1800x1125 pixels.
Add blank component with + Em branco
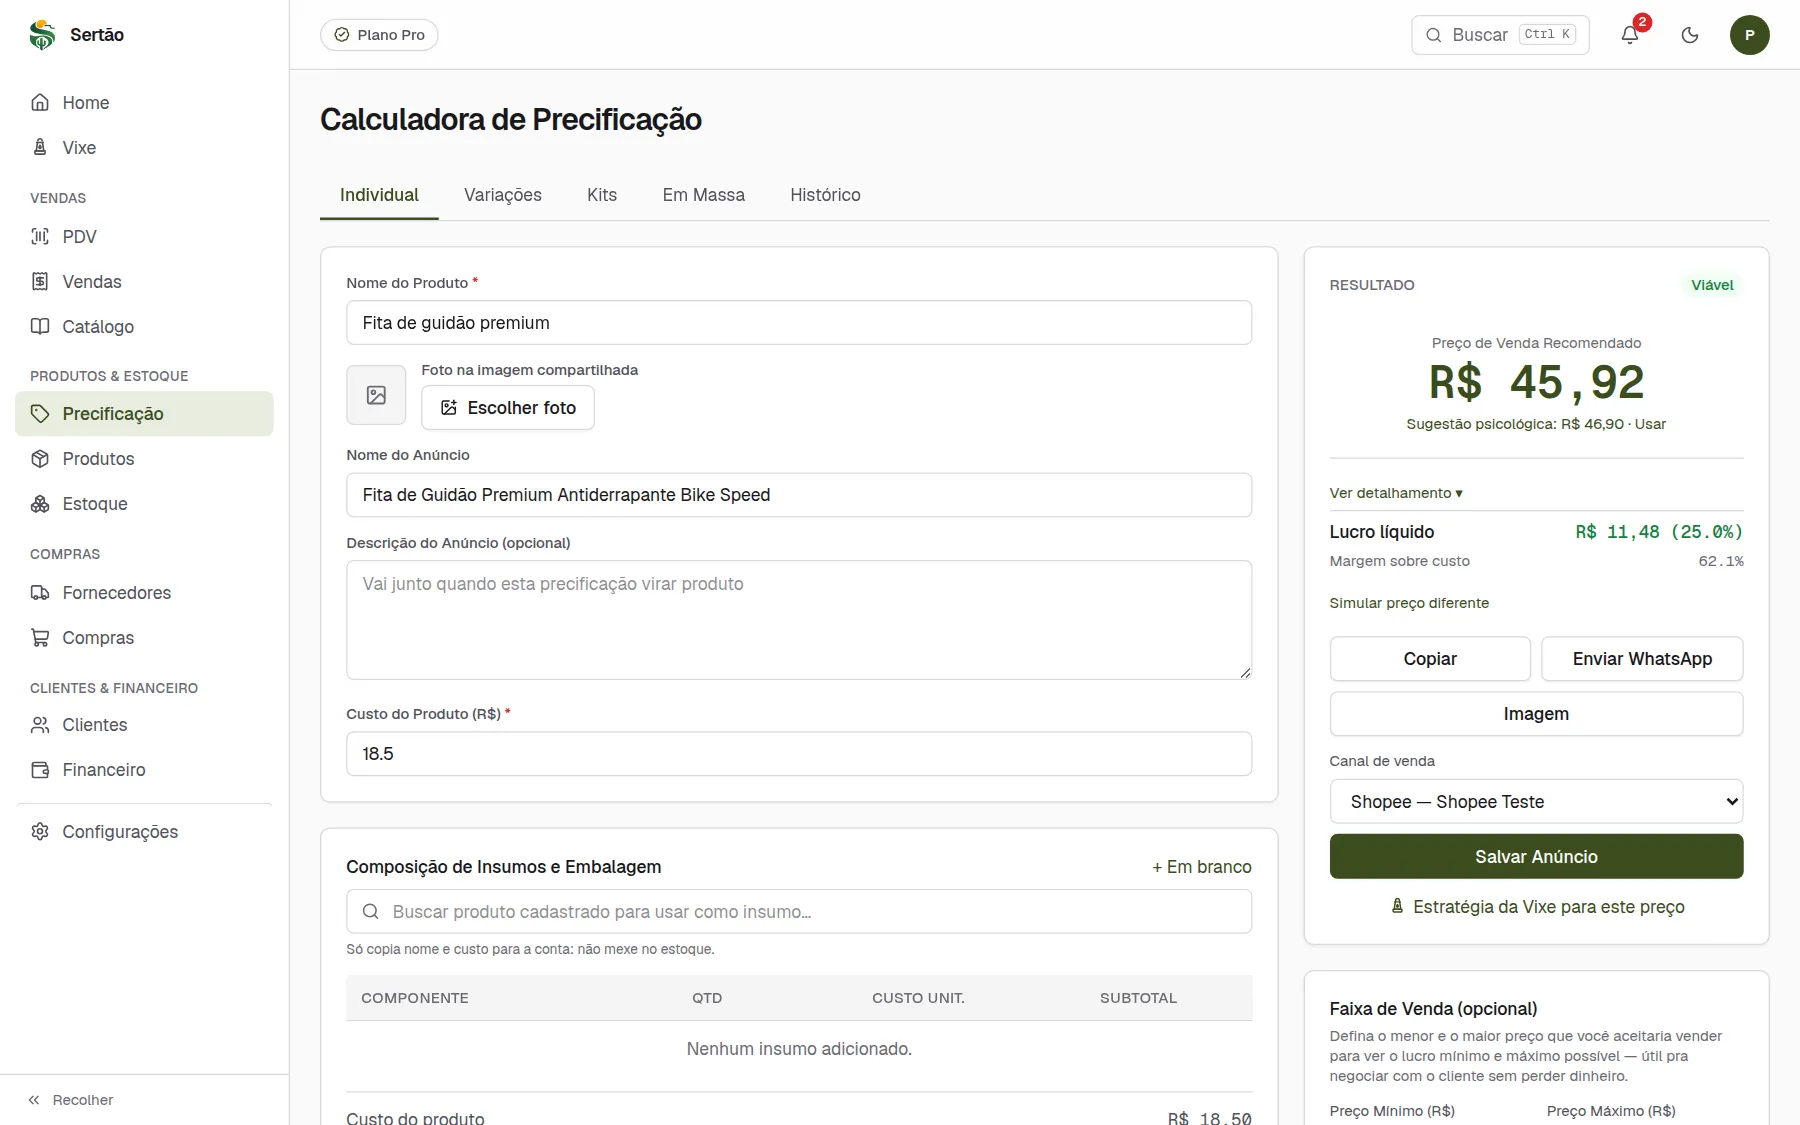(1202, 867)
